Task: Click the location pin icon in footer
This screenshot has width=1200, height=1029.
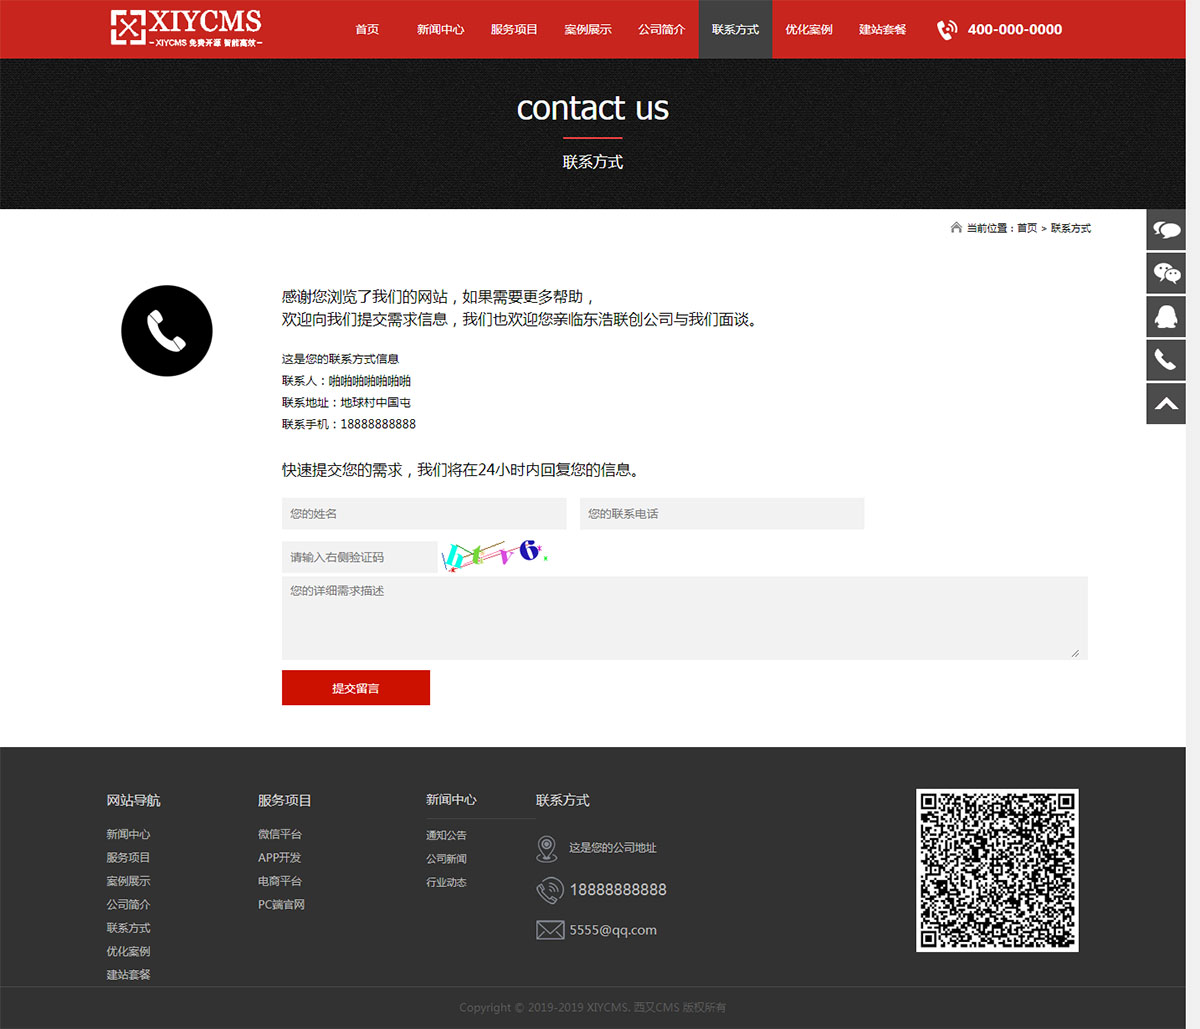Action: pos(547,848)
